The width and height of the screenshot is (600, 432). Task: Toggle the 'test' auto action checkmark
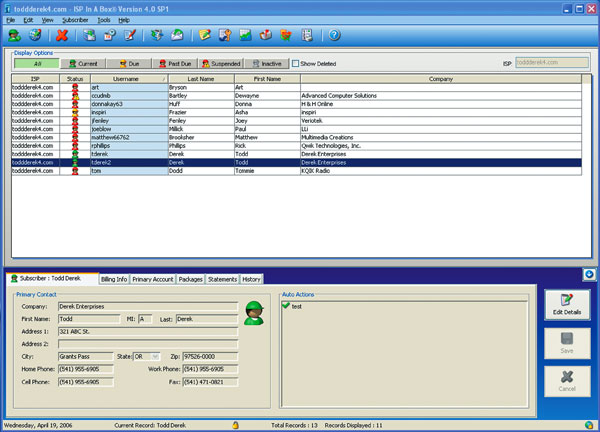pyautogui.click(x=286, y=306)
